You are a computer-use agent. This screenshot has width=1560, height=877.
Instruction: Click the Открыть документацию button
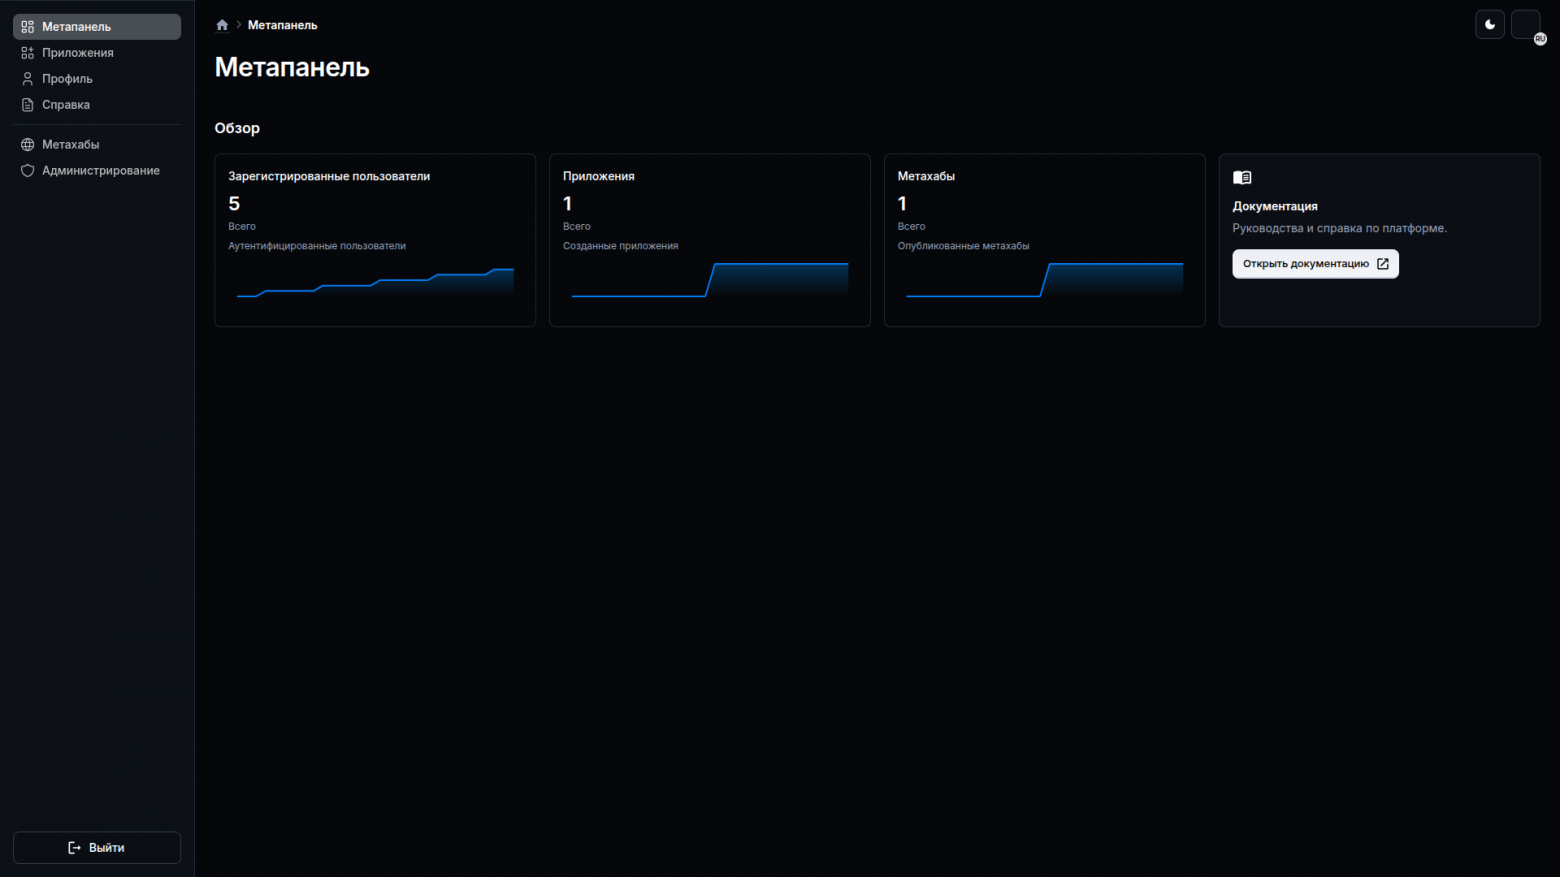[1315, 264]
